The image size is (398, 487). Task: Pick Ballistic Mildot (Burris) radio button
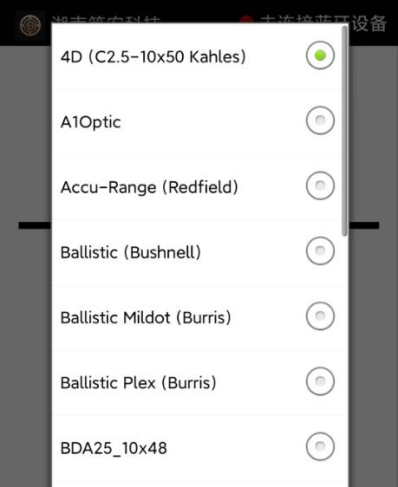[320, 316]
